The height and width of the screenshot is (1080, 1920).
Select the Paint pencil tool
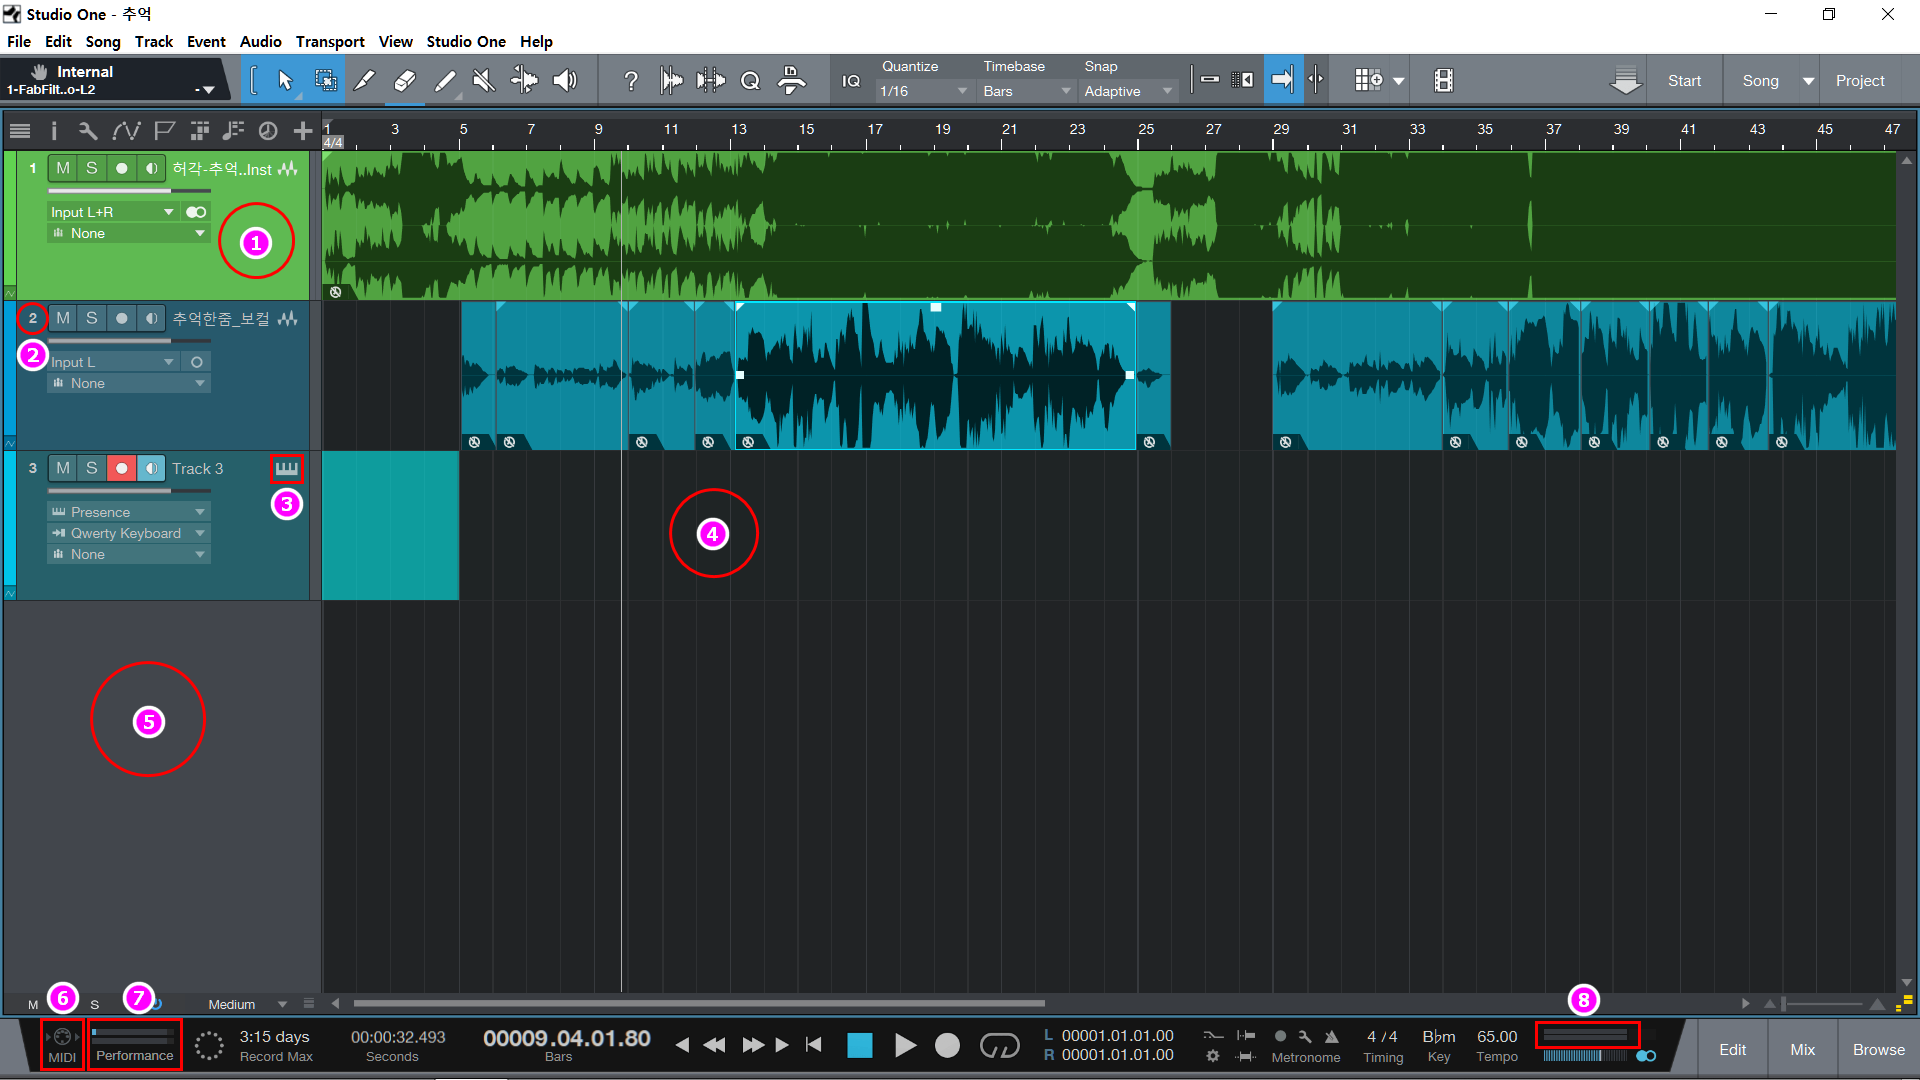click(444, 81)
